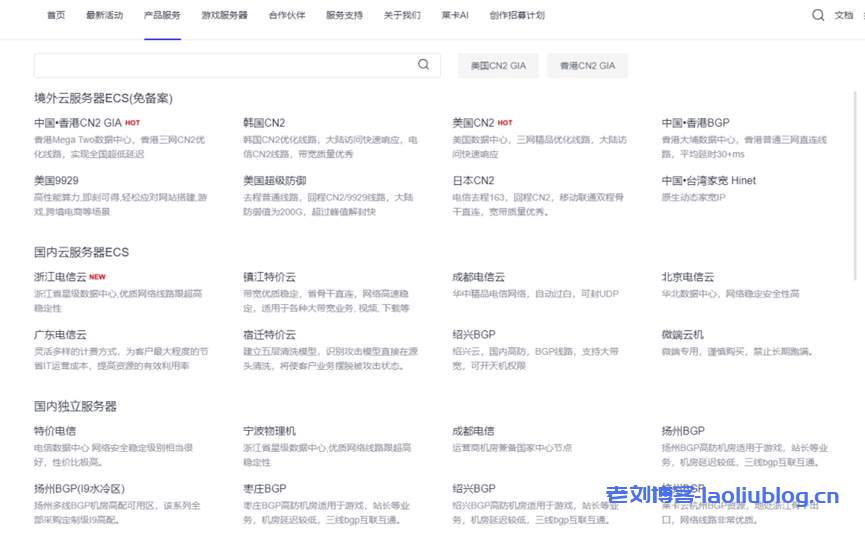Choose the 宁波物理机 dedicated server link

(x=269, y=431)
